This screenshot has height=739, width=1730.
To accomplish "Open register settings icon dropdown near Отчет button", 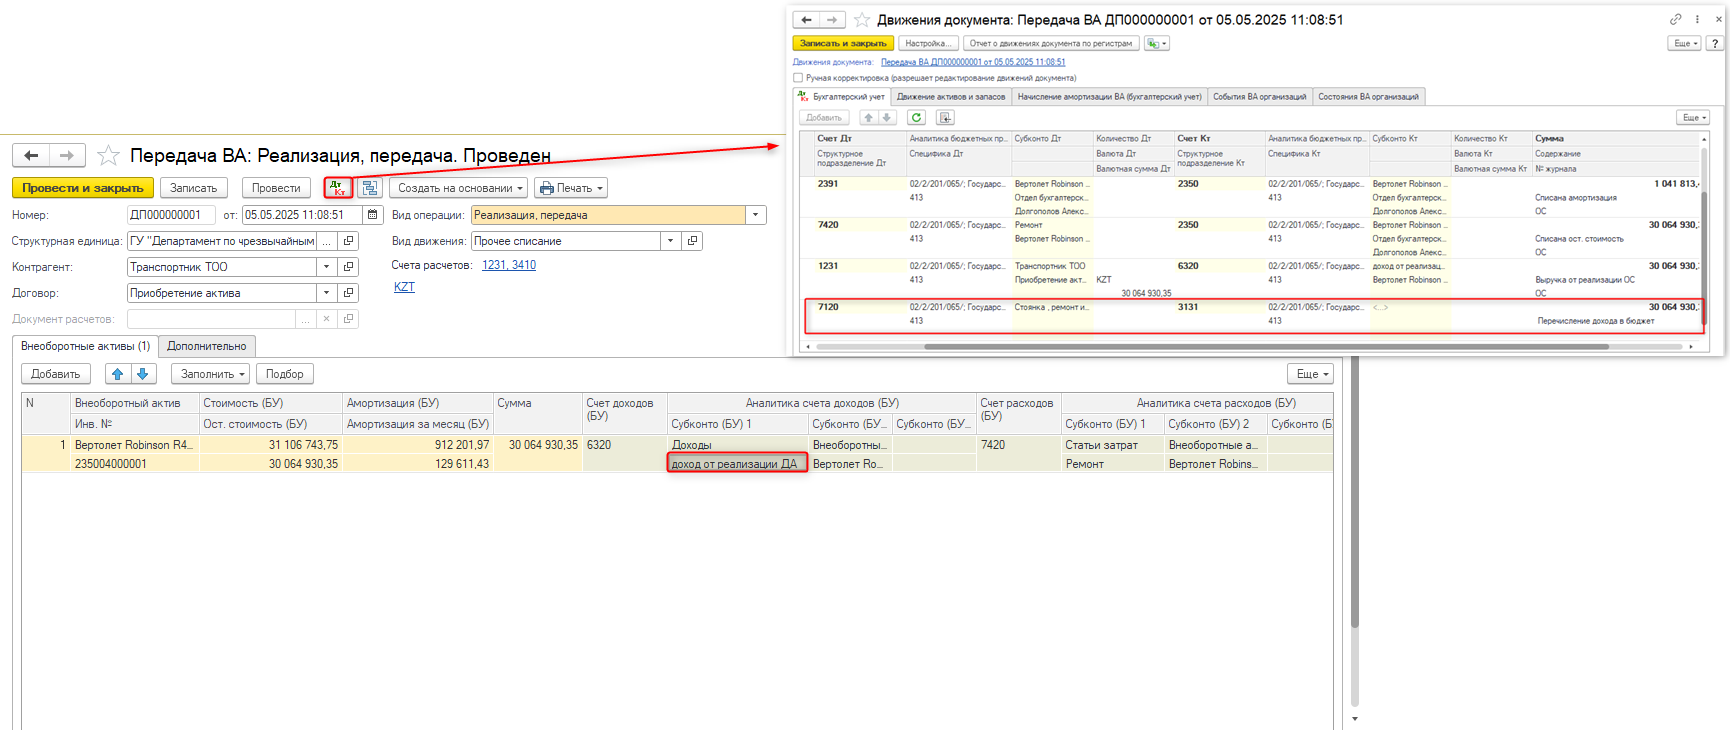I will click(x=1156, y=43).
